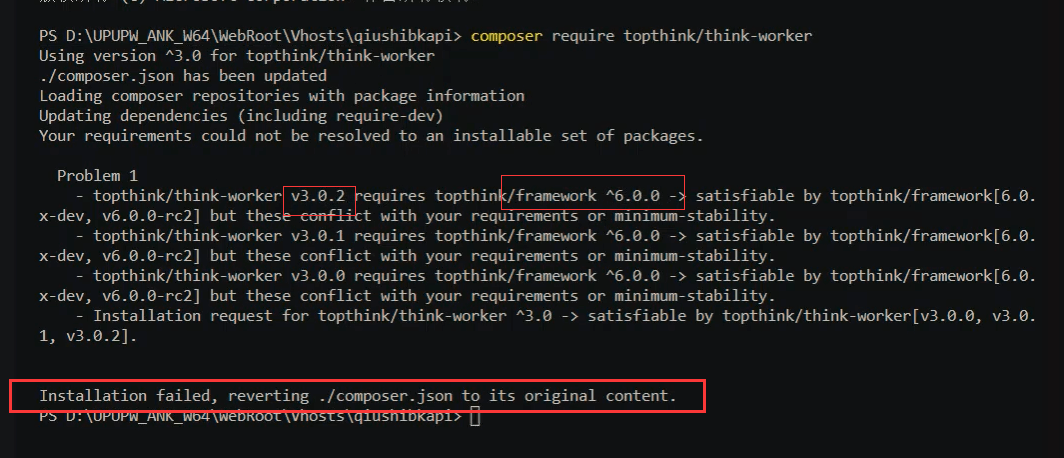This screenshot has height=458, width=1064.
Task: Click 'topthink/think-worker[v3.0.0, v3.0.' bracket text
Action: (x=879, y=316)
